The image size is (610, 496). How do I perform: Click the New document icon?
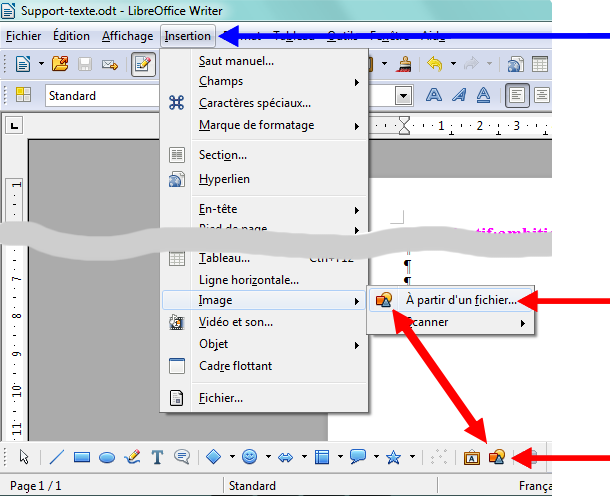(x=23, y=64)
